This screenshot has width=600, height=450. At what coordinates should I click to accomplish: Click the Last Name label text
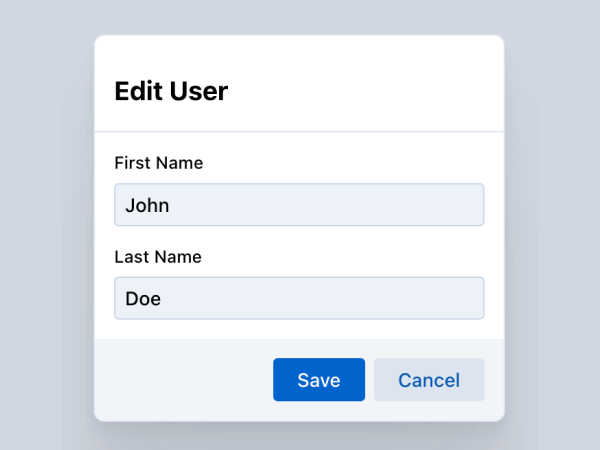tap(158, 257)
